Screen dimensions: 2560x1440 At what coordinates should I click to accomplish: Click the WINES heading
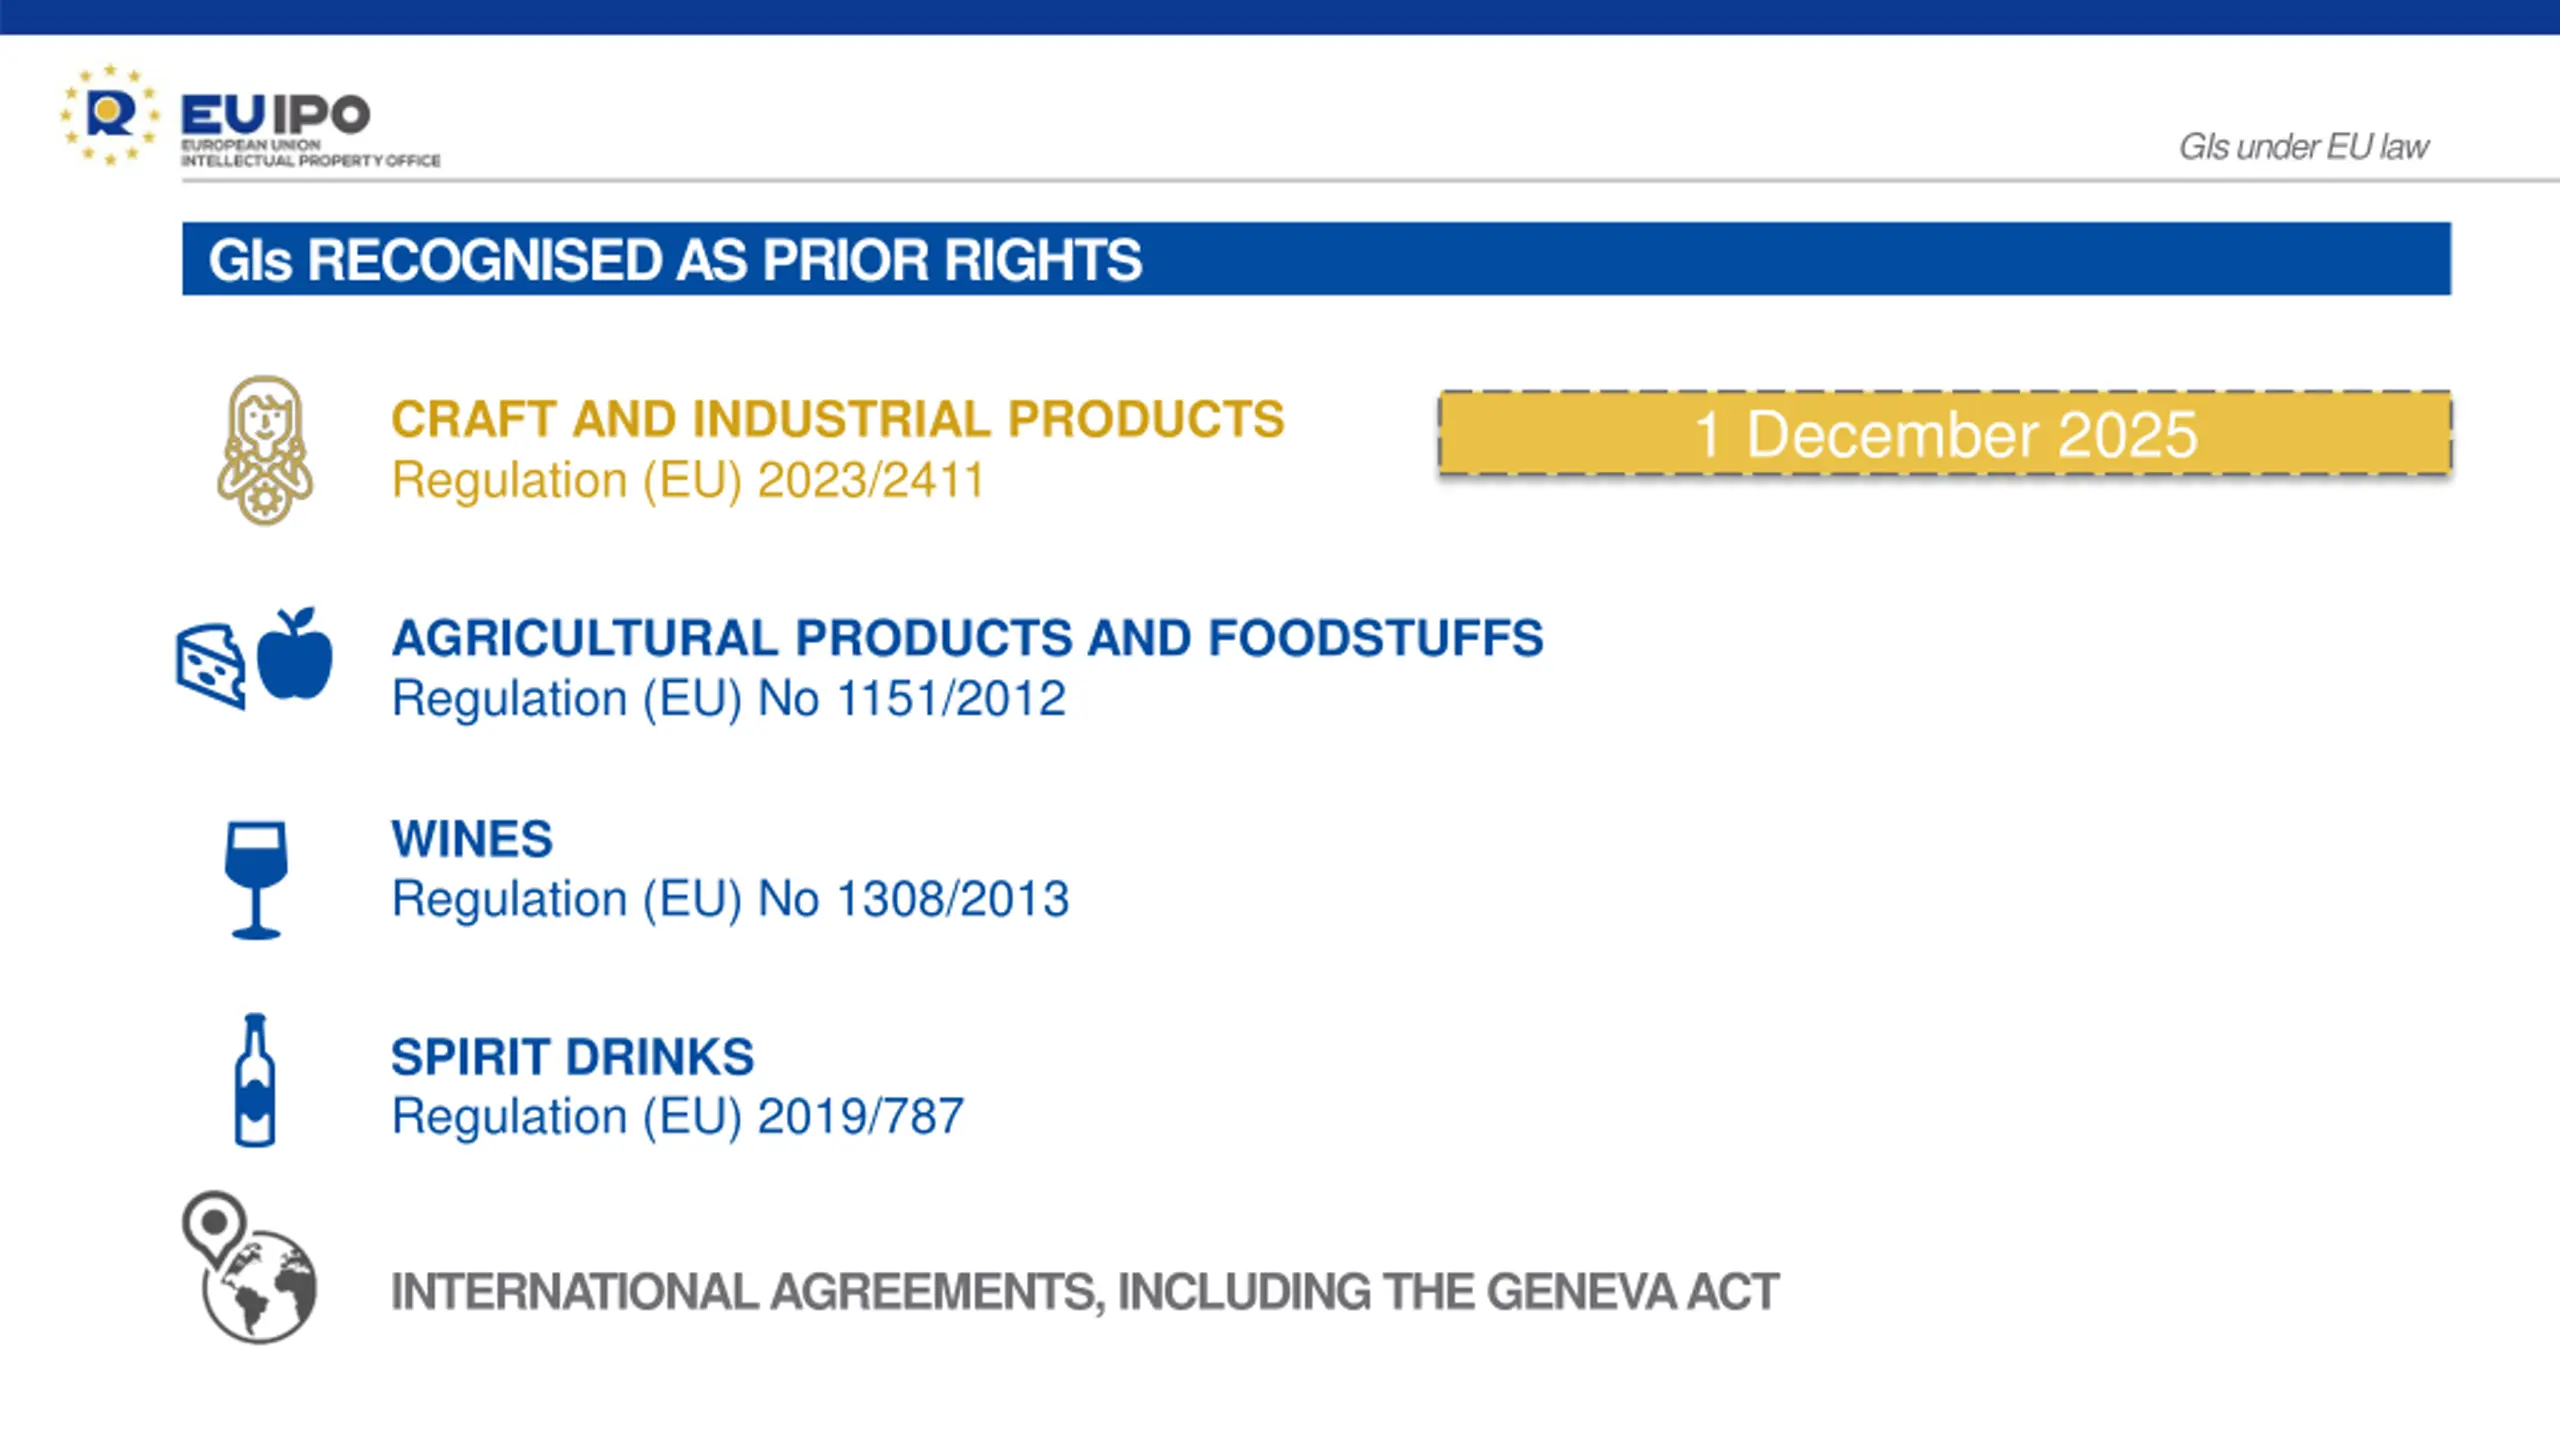click(x=472, y=839)
